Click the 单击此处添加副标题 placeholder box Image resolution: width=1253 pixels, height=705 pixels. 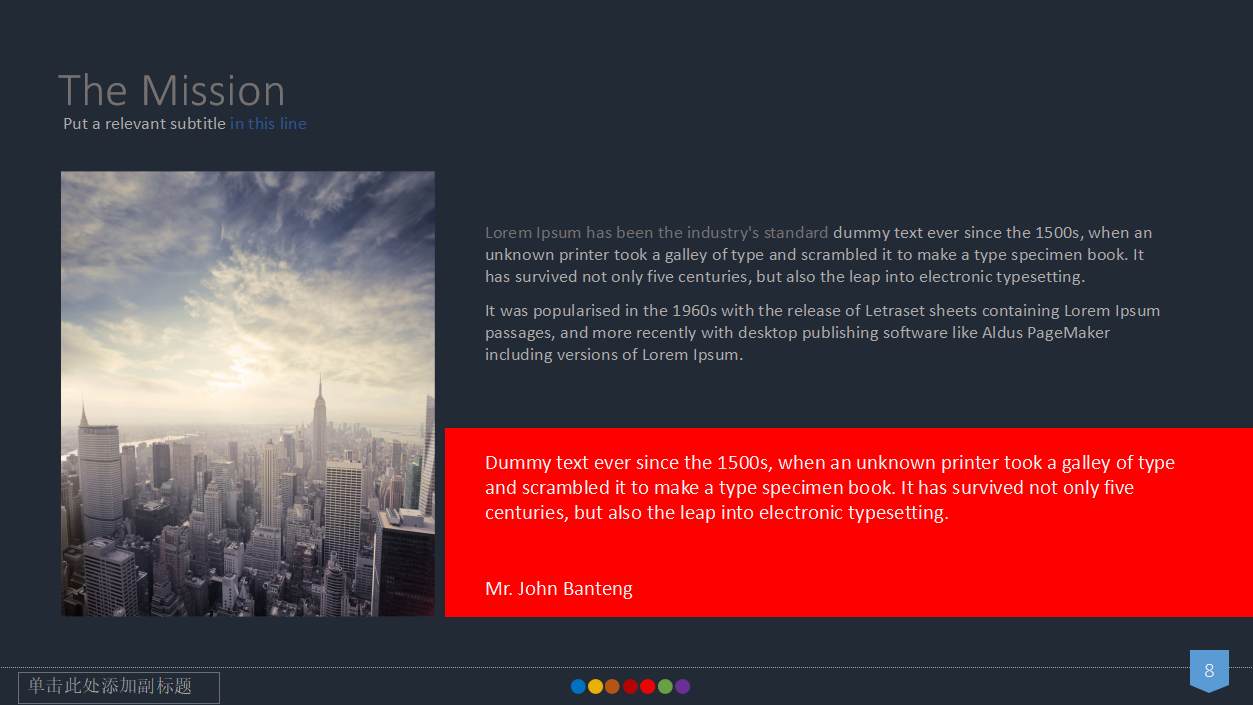[119, 687]
